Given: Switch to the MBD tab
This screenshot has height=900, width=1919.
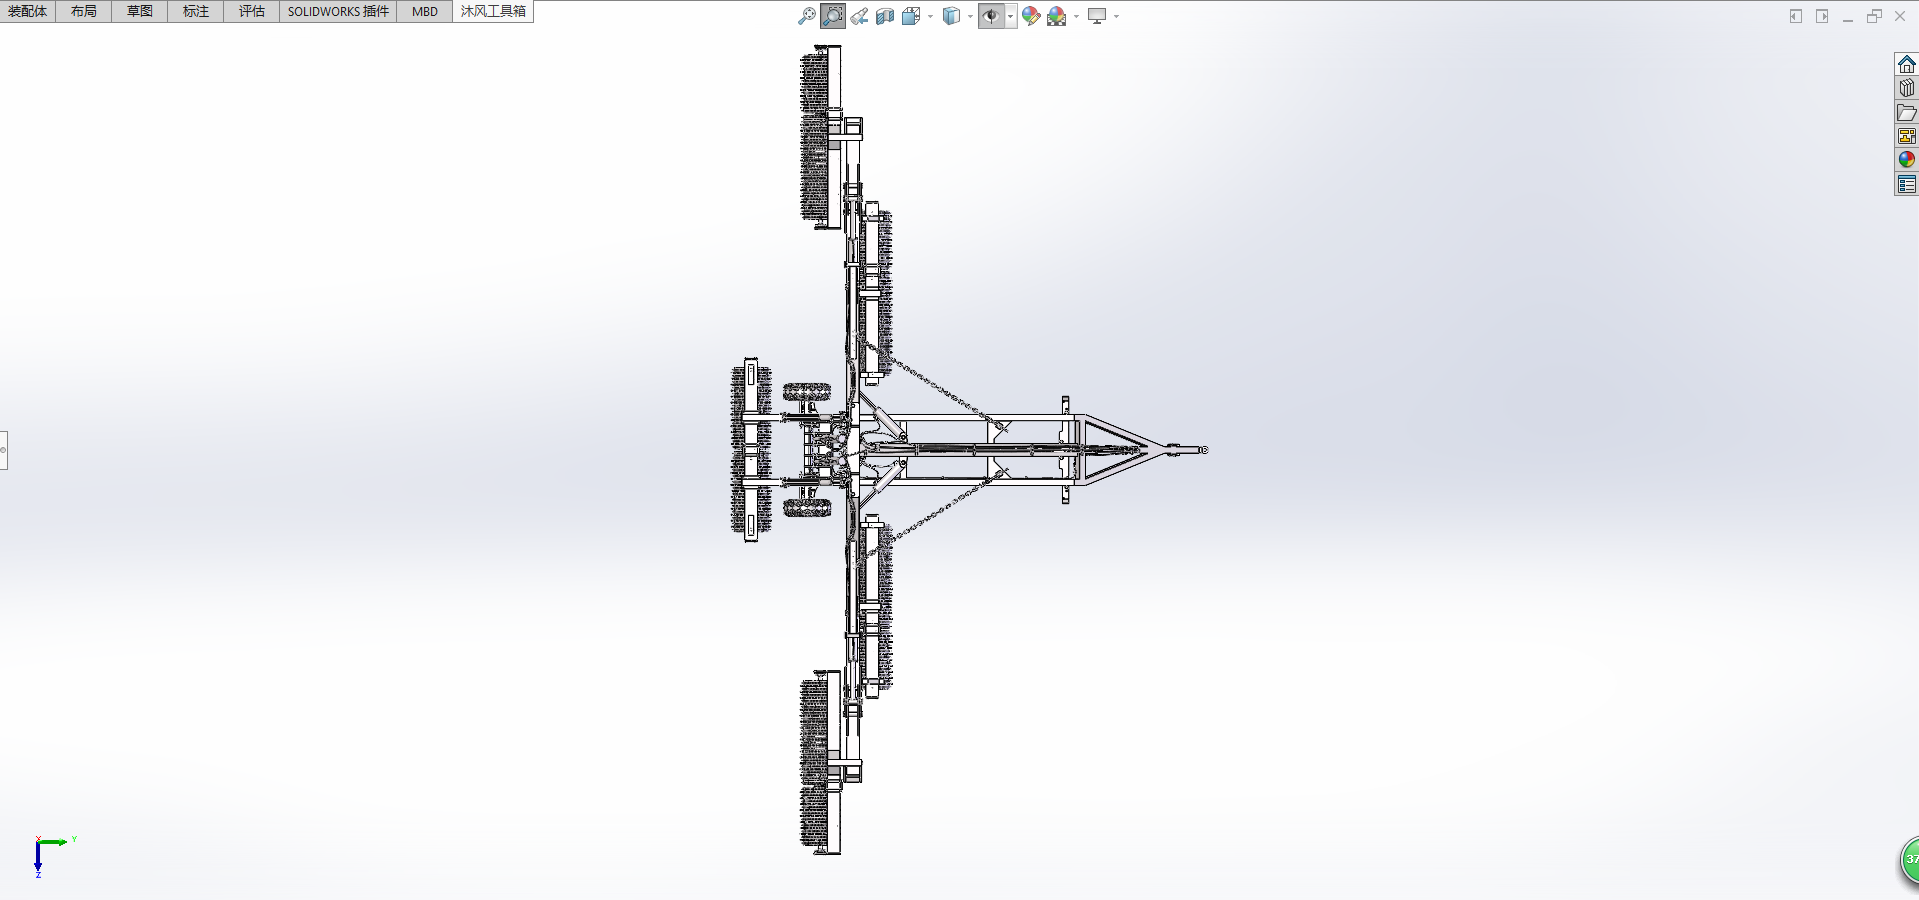Looking at the screenshot, I should pos(425,11).
